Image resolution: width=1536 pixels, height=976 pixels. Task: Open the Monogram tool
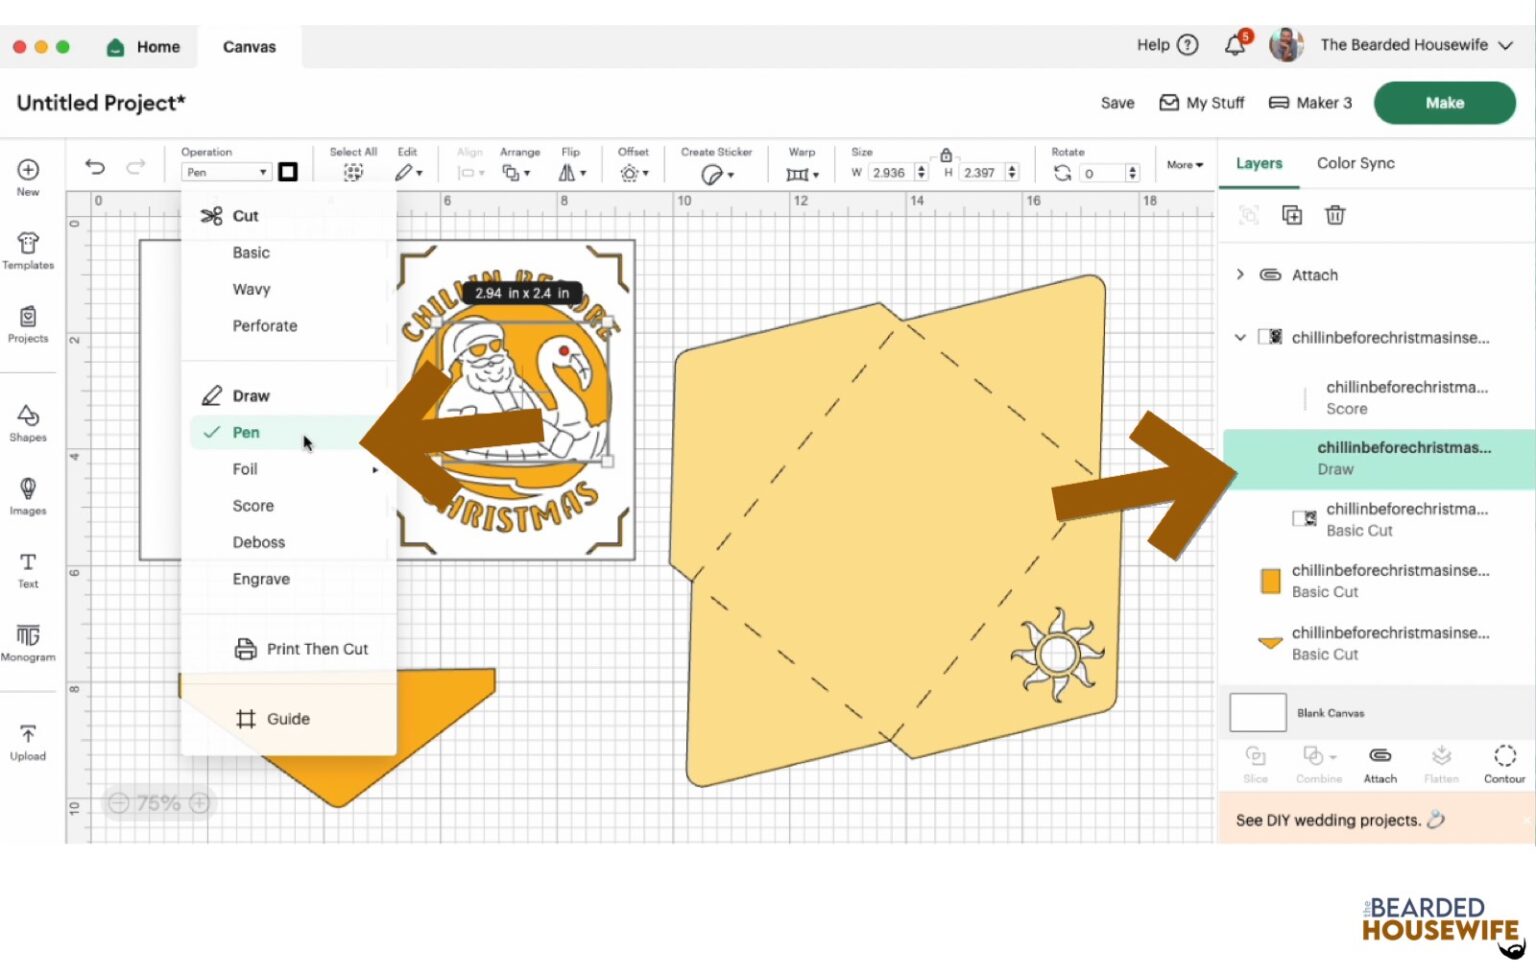tap(28, 643)
